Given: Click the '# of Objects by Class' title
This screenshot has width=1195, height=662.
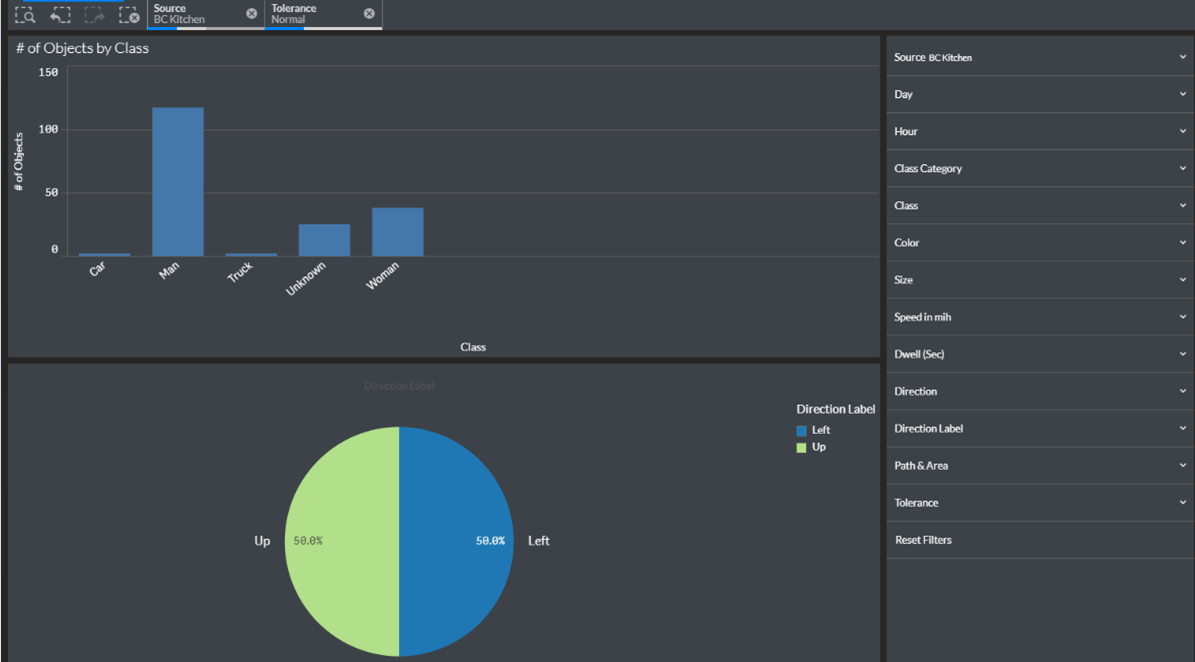Looking at the screenshot, I should (82, 48).
